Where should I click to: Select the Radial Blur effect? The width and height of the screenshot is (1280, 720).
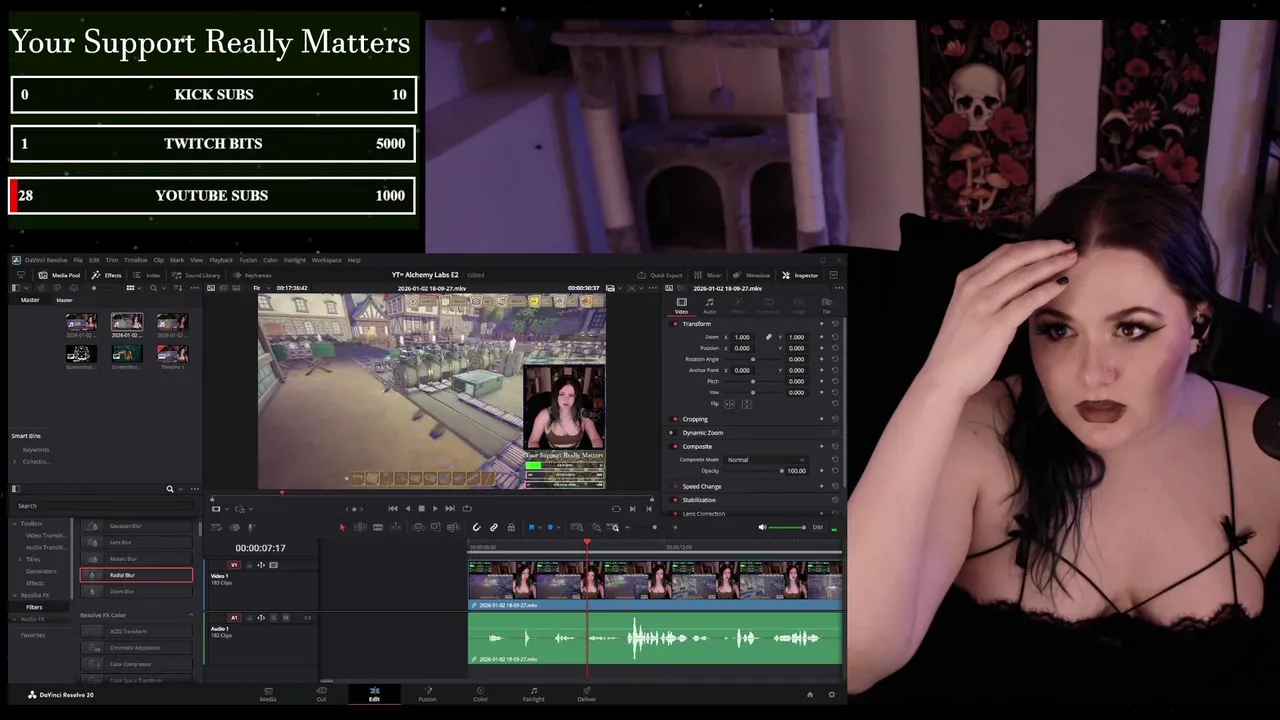[x=136, y=575]
